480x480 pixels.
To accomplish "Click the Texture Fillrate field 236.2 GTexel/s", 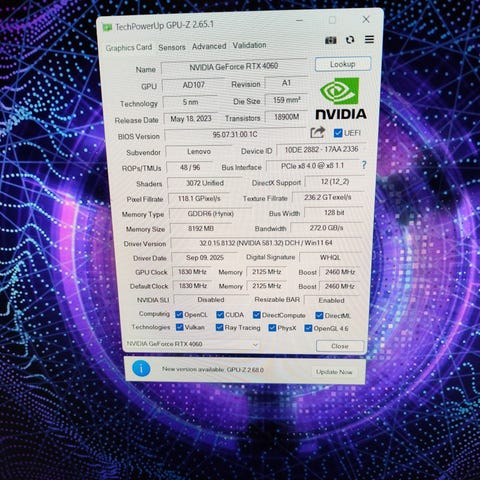I will pos(327,197).
